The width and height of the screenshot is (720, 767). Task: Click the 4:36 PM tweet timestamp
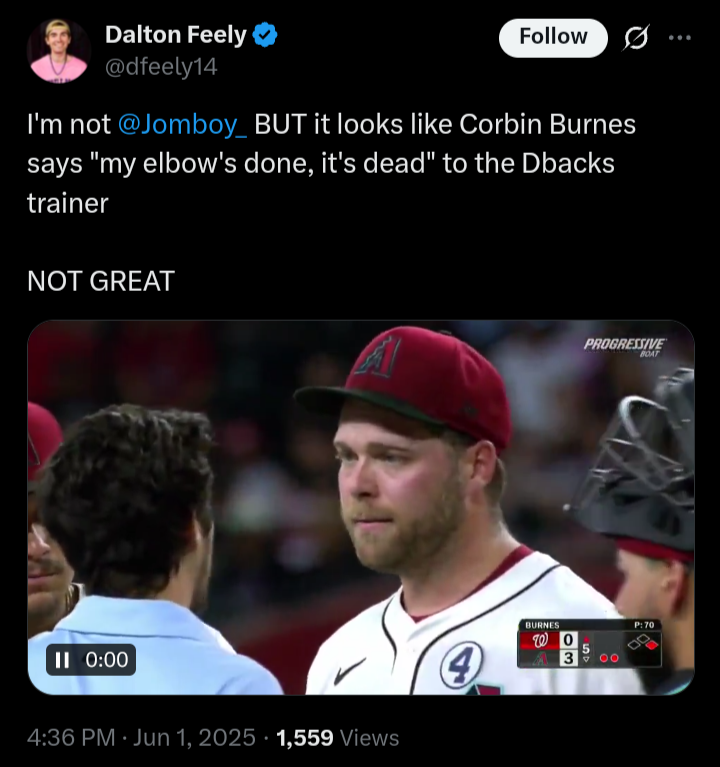click(x=71, y=737)
